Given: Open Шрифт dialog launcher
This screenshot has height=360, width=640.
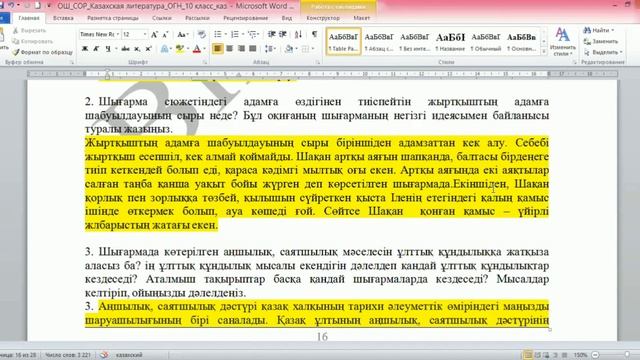Looking at the screenshot, I should pos(205,62).
